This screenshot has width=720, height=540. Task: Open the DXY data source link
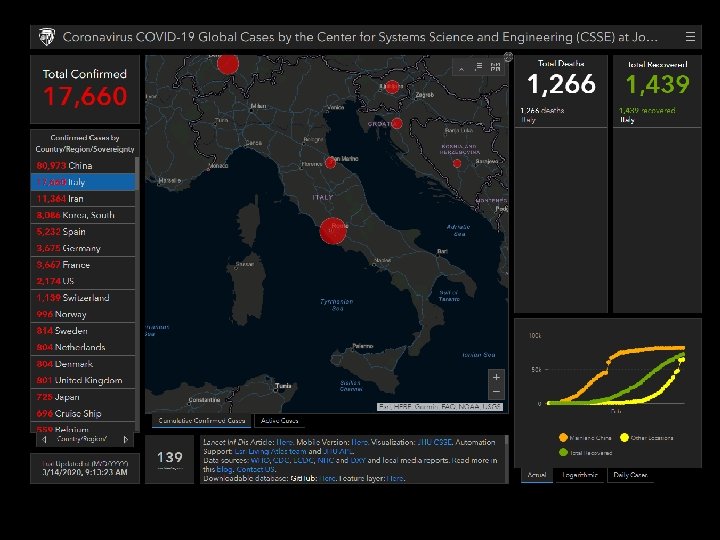(x=358, y=460)
